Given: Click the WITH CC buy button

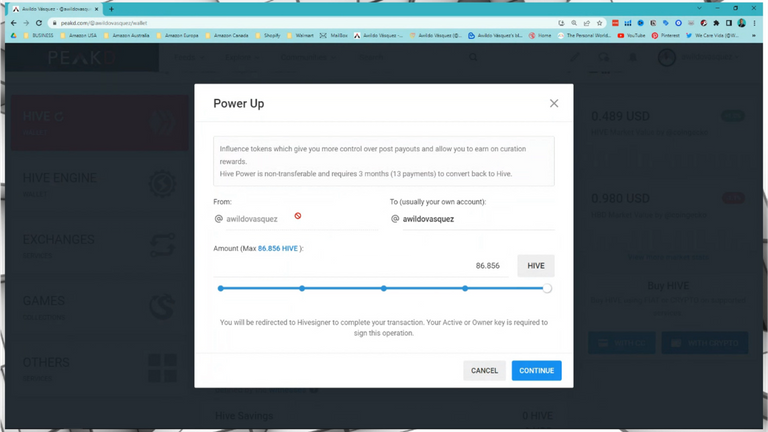Looking at the screenshot, I should tap(622, 343).
